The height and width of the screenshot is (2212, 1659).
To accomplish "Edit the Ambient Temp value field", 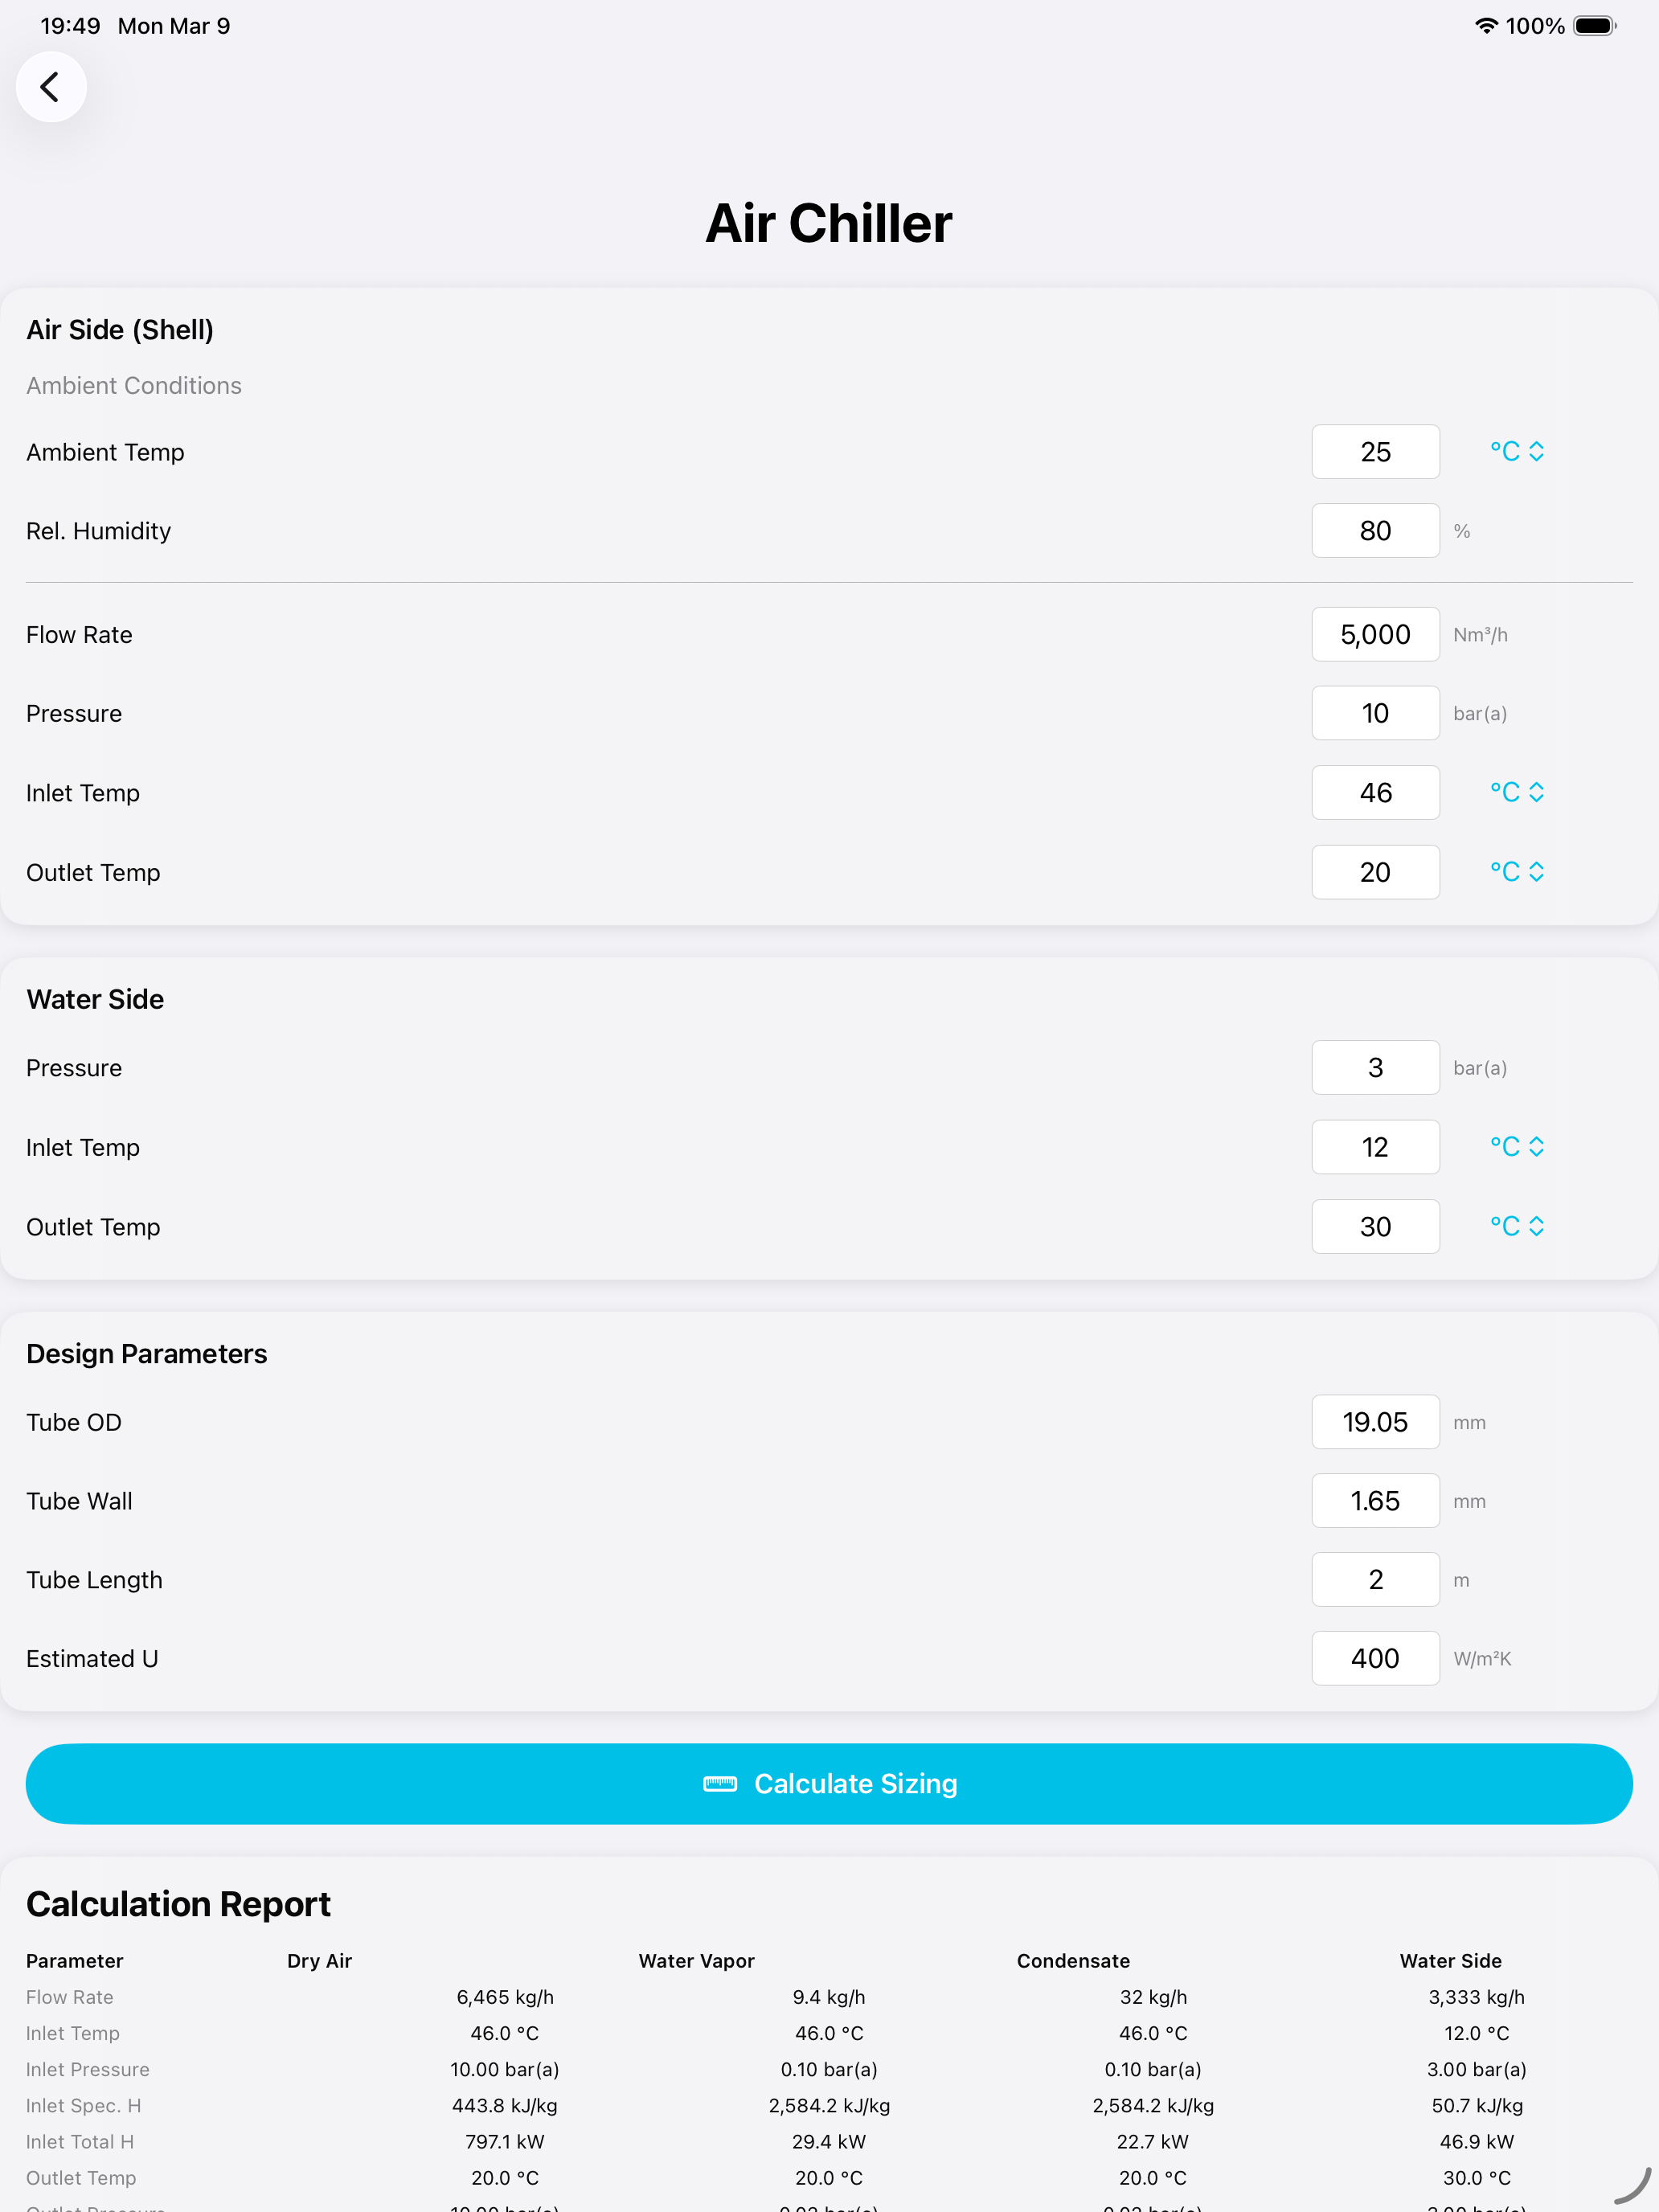I will [1375, 452].
